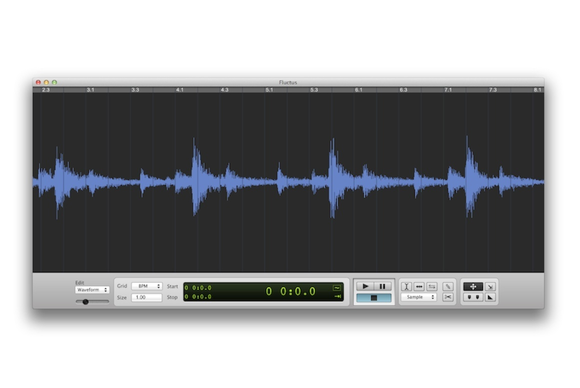The width and height of the screenshot is (580, 388).
Task: Click ruler marker 5.1
Action: coord(269,90)
